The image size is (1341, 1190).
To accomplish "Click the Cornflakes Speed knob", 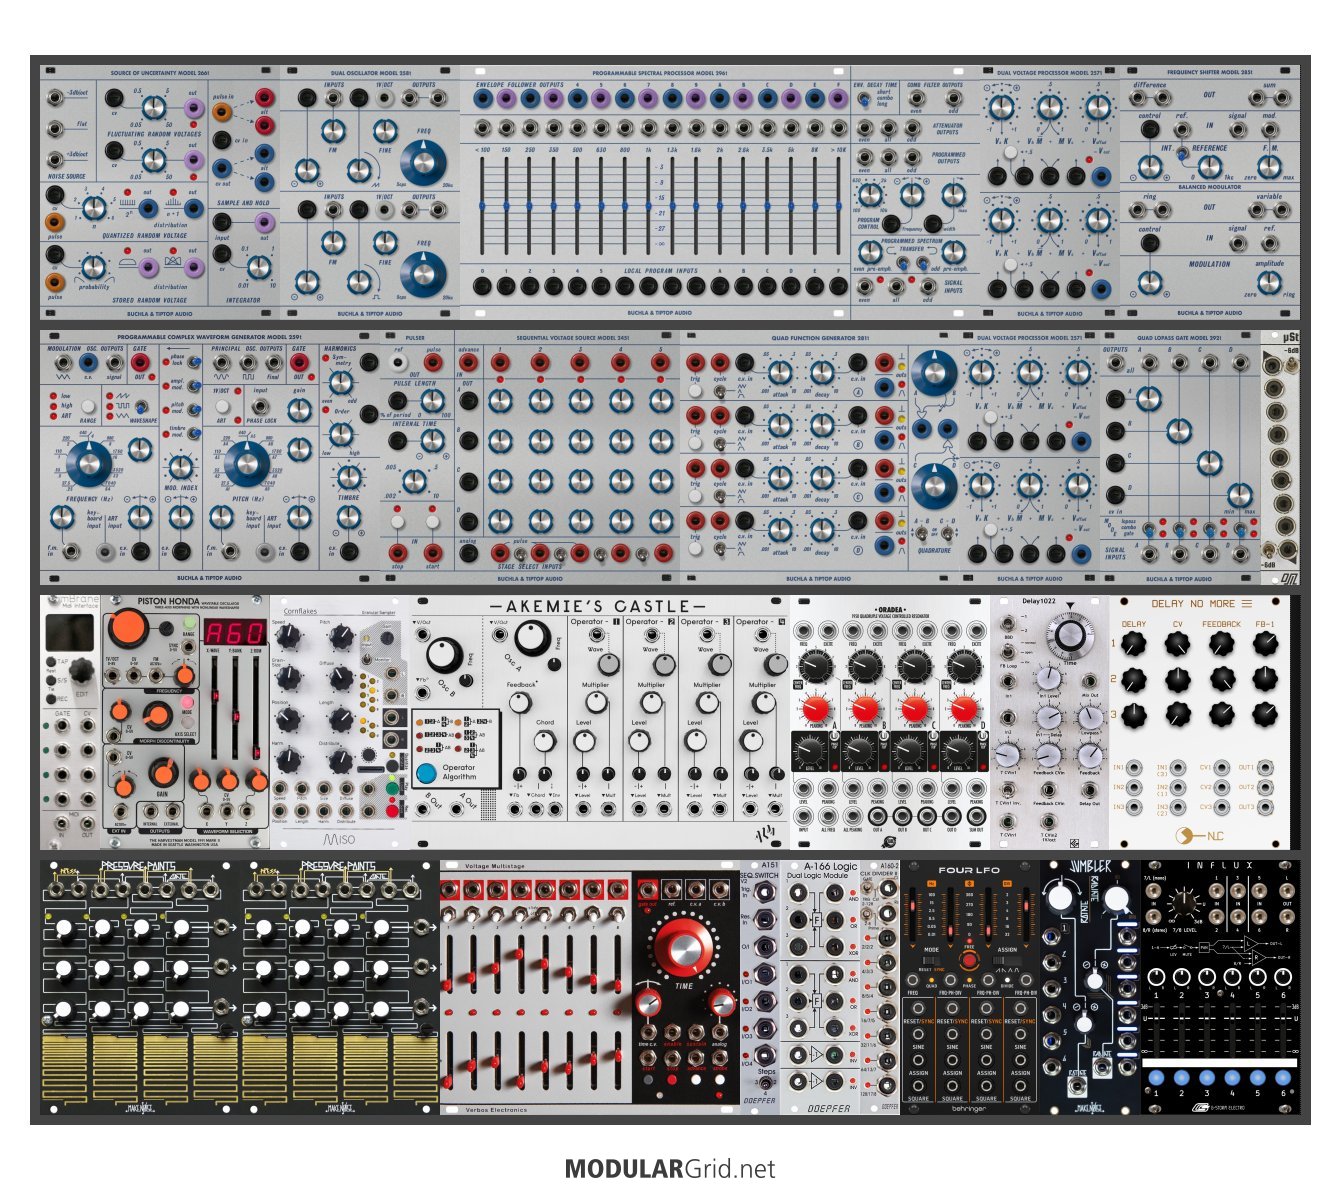I will click(289, 638).
